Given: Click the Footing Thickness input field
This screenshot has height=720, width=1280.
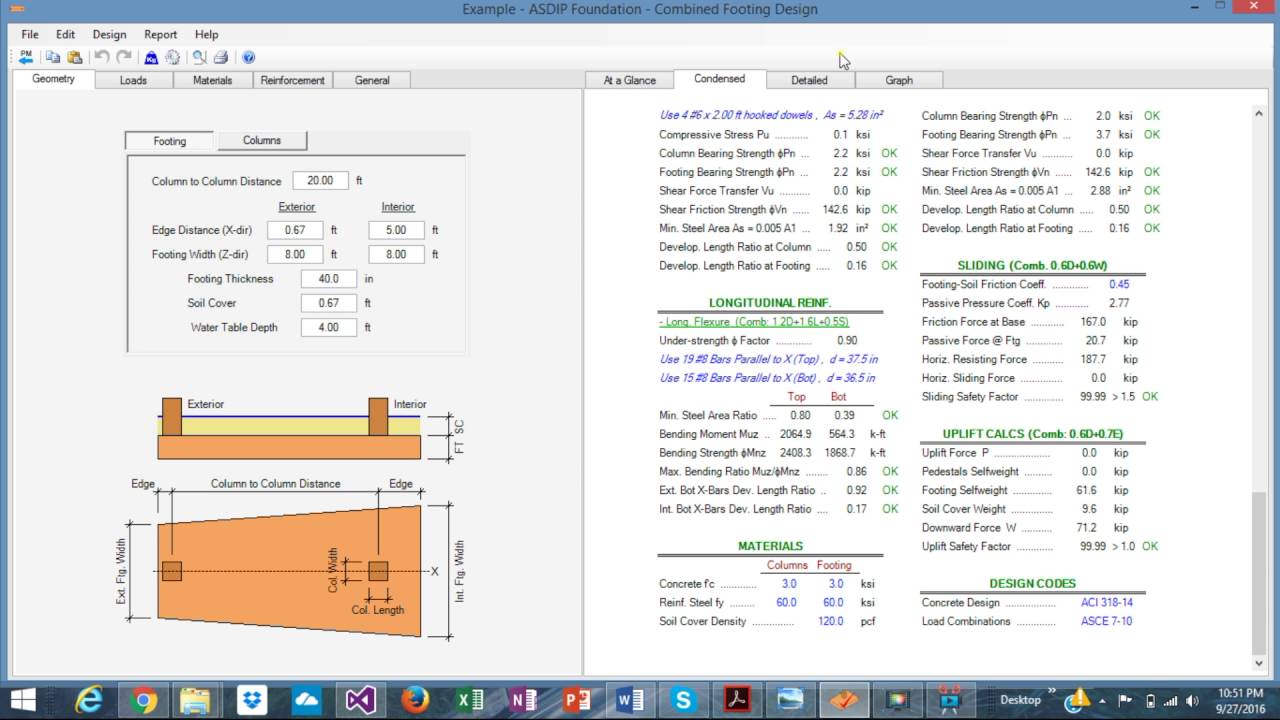Looking at the screenshot, I should click(x=328, y=279).
